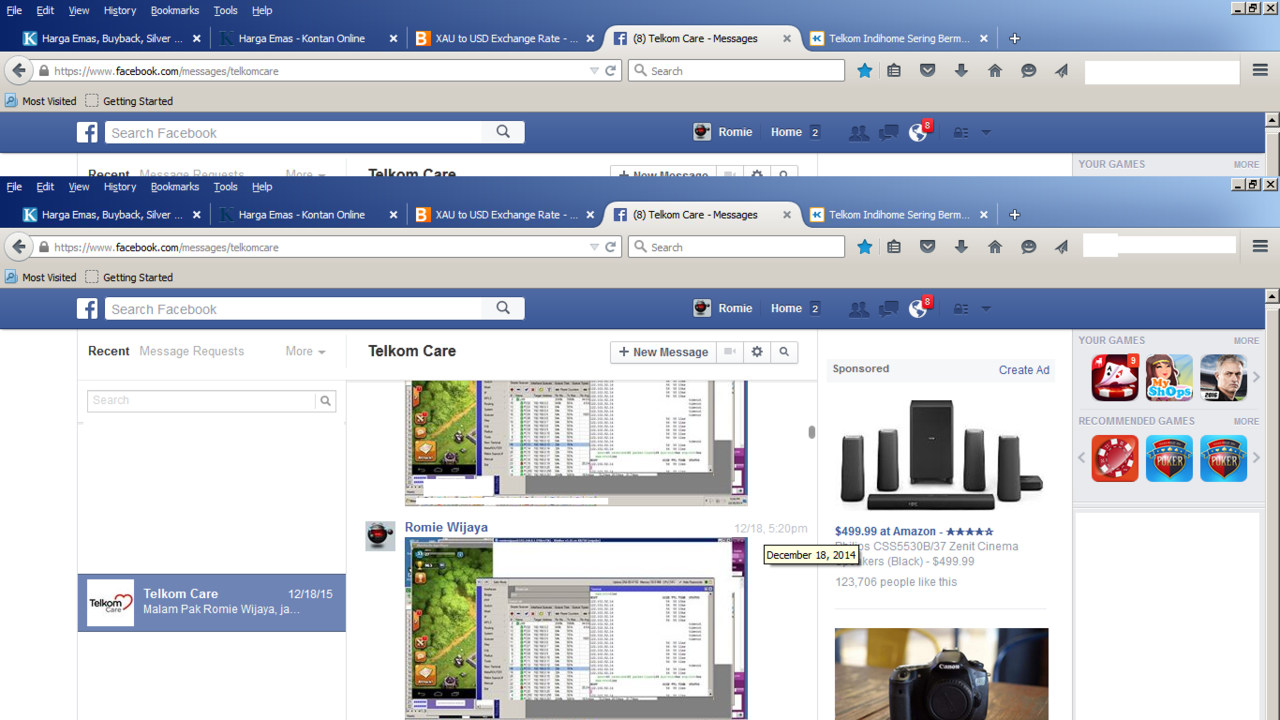Open the File menu in background window
This screenshot has width=1280, height=720.
14,11
